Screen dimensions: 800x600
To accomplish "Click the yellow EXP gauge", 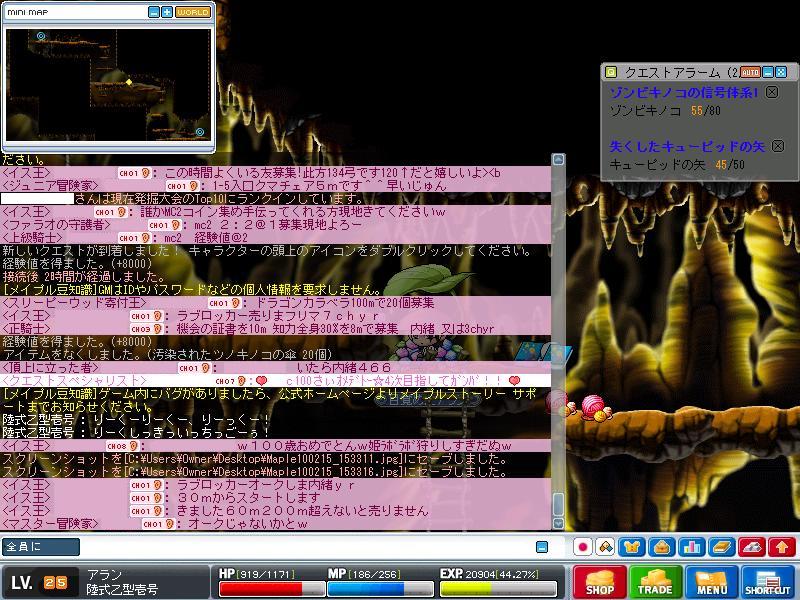I will click(x=498, y=588).
